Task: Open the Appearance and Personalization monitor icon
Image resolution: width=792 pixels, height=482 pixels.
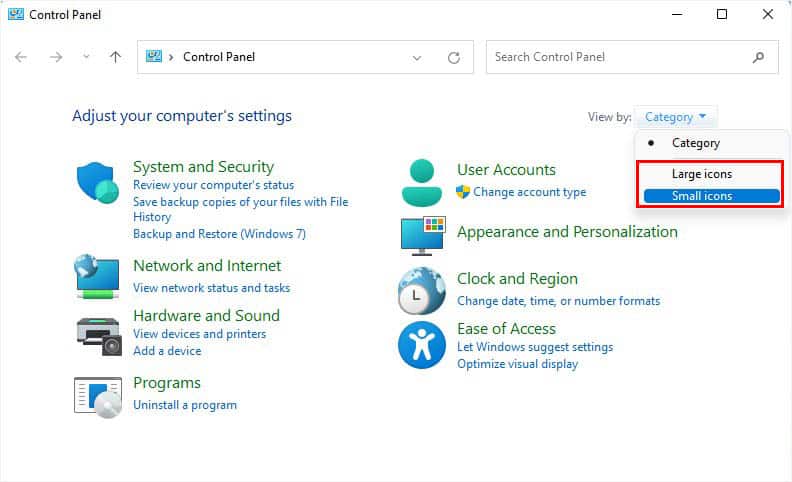Action: [x=423, y=235]
